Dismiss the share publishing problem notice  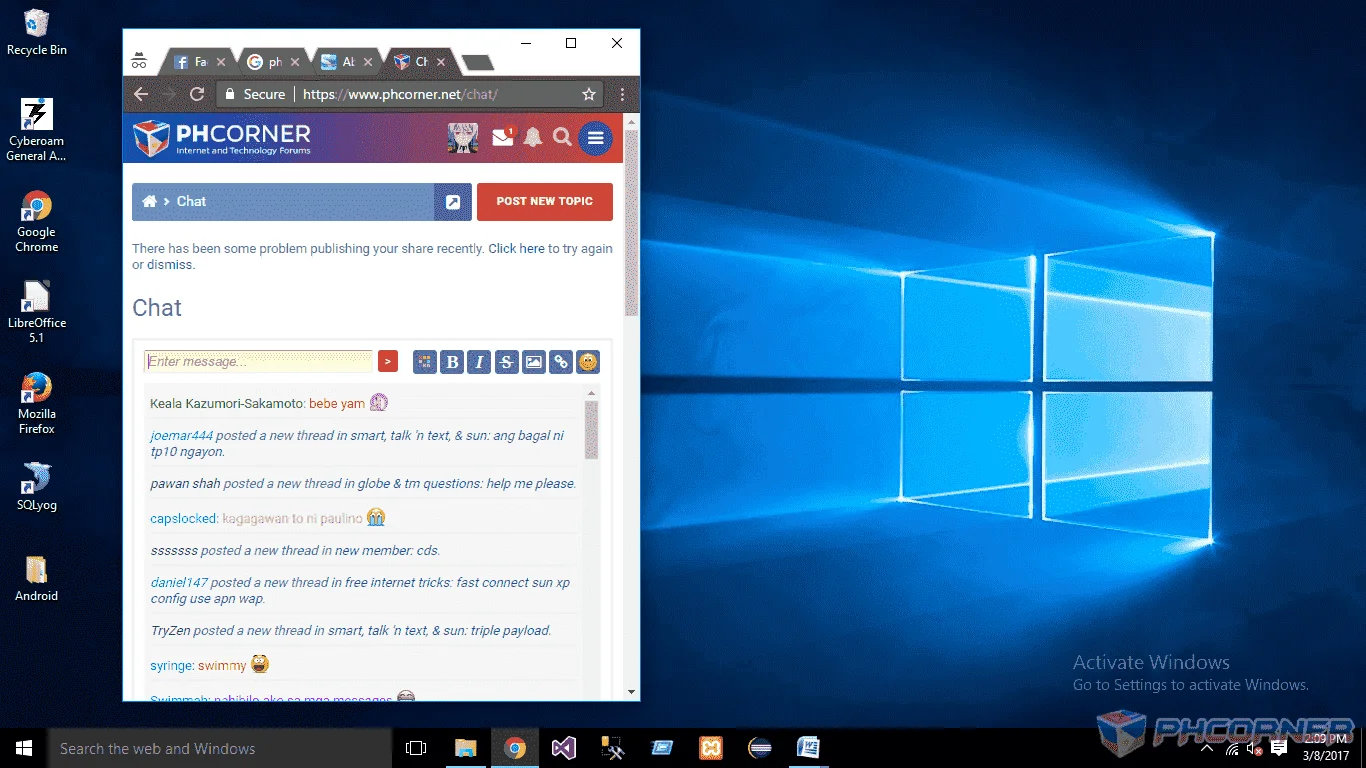click(170, 265)
